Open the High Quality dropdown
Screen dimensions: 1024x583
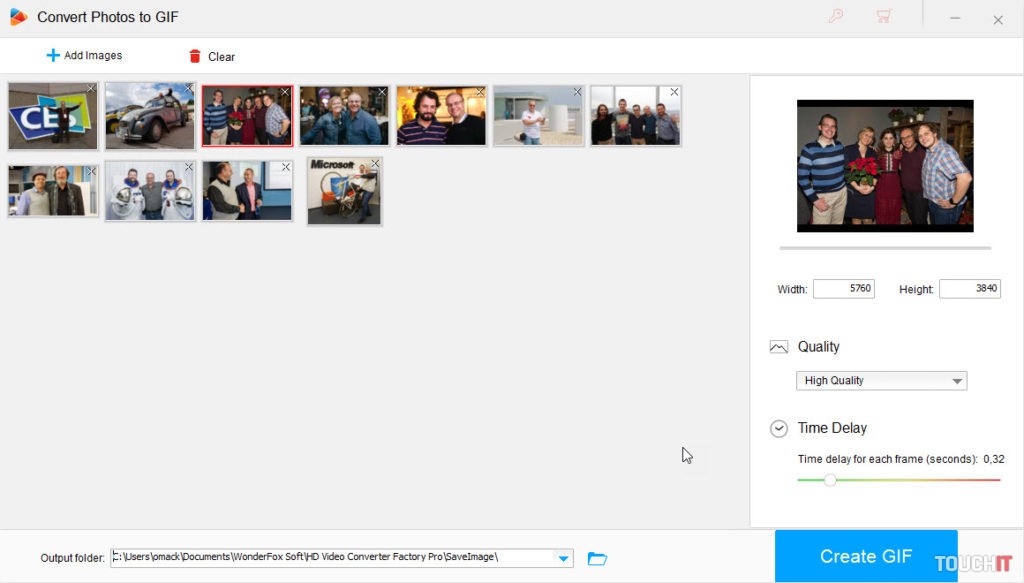click(x=881, y=381)
